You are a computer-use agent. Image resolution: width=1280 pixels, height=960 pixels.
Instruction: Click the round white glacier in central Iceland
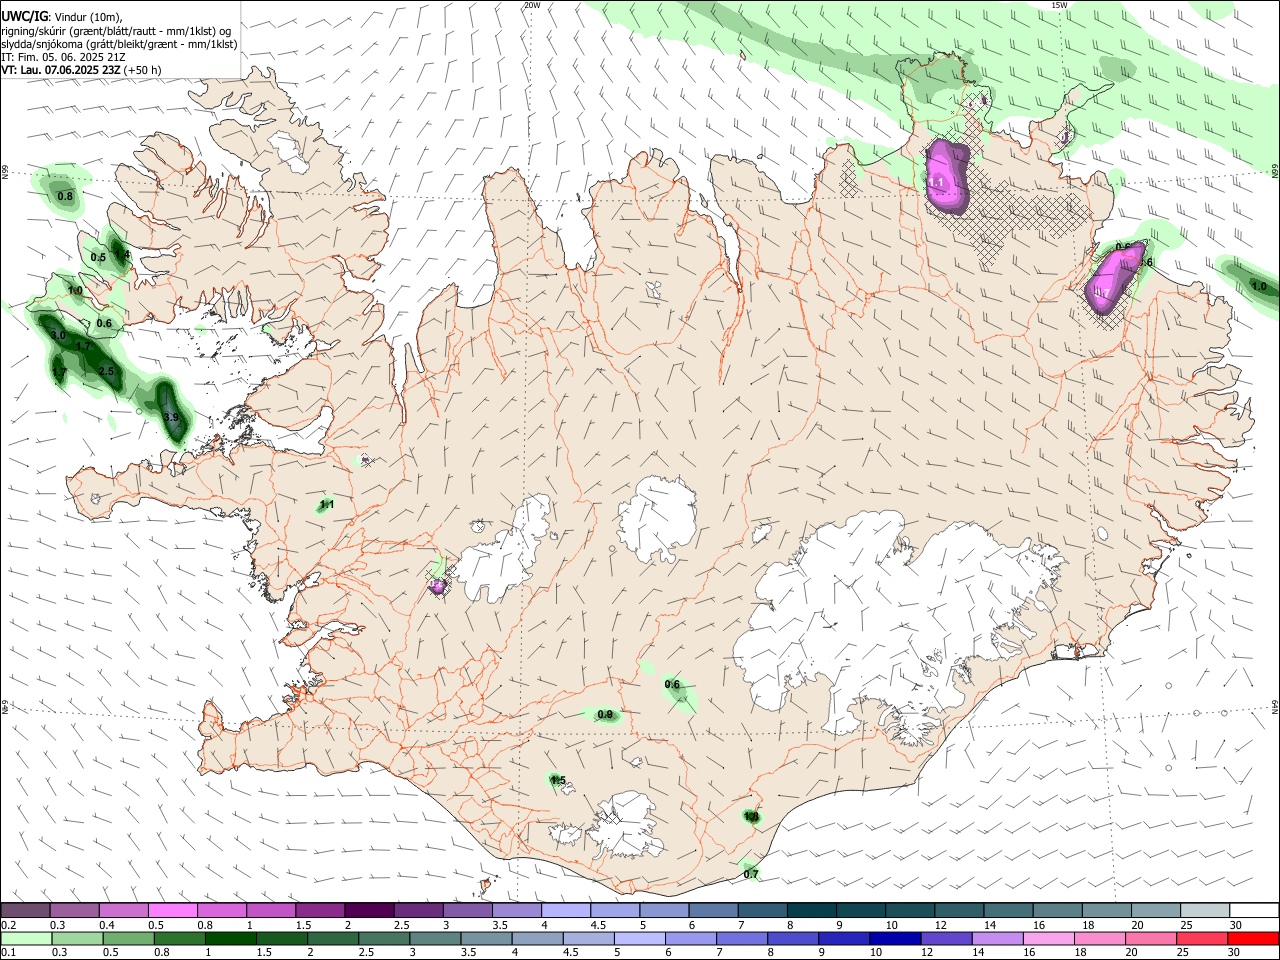pos(657,519)
